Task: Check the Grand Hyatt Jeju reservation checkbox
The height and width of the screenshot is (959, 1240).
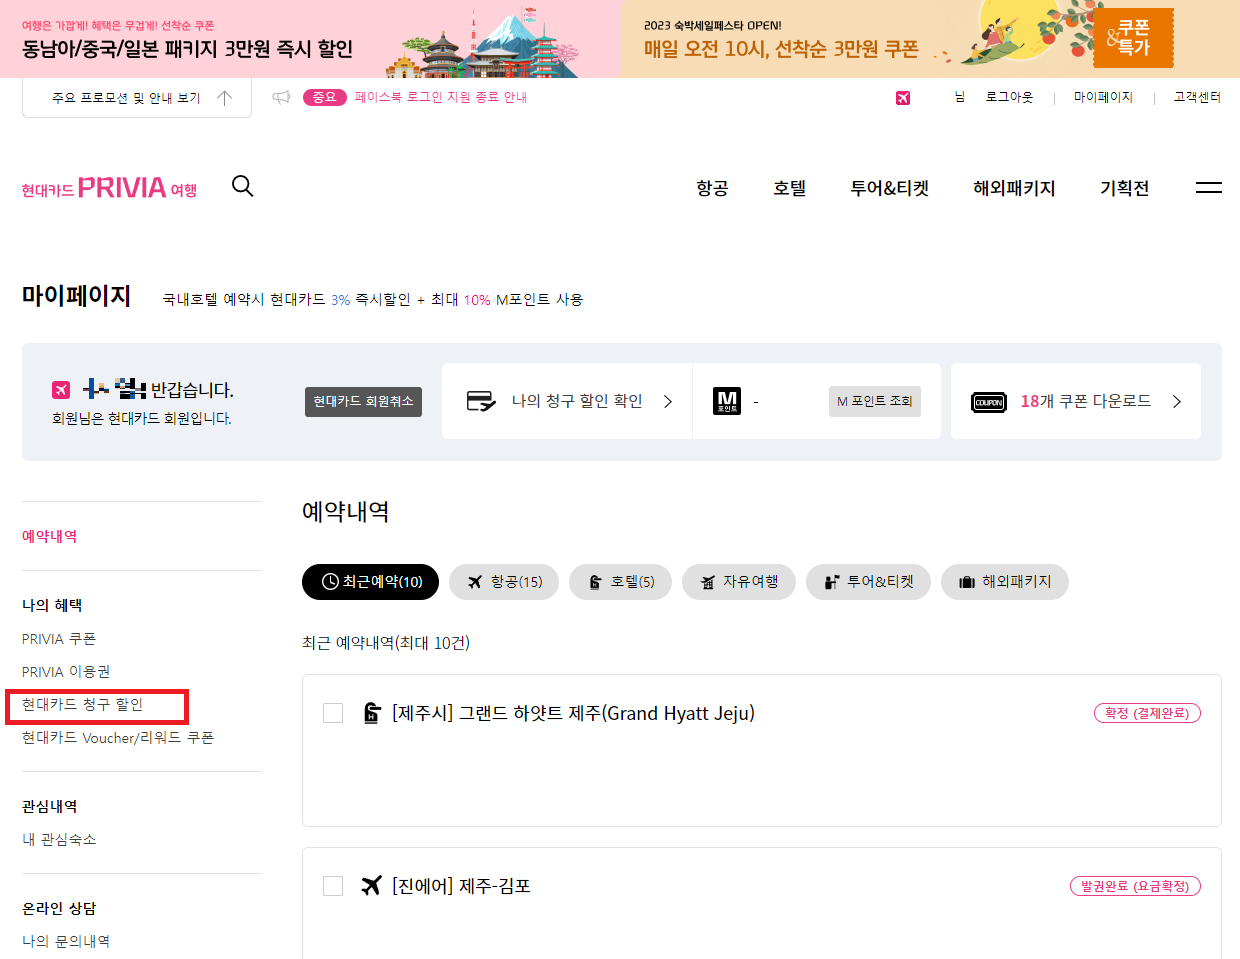Action: tap(333, 713)
